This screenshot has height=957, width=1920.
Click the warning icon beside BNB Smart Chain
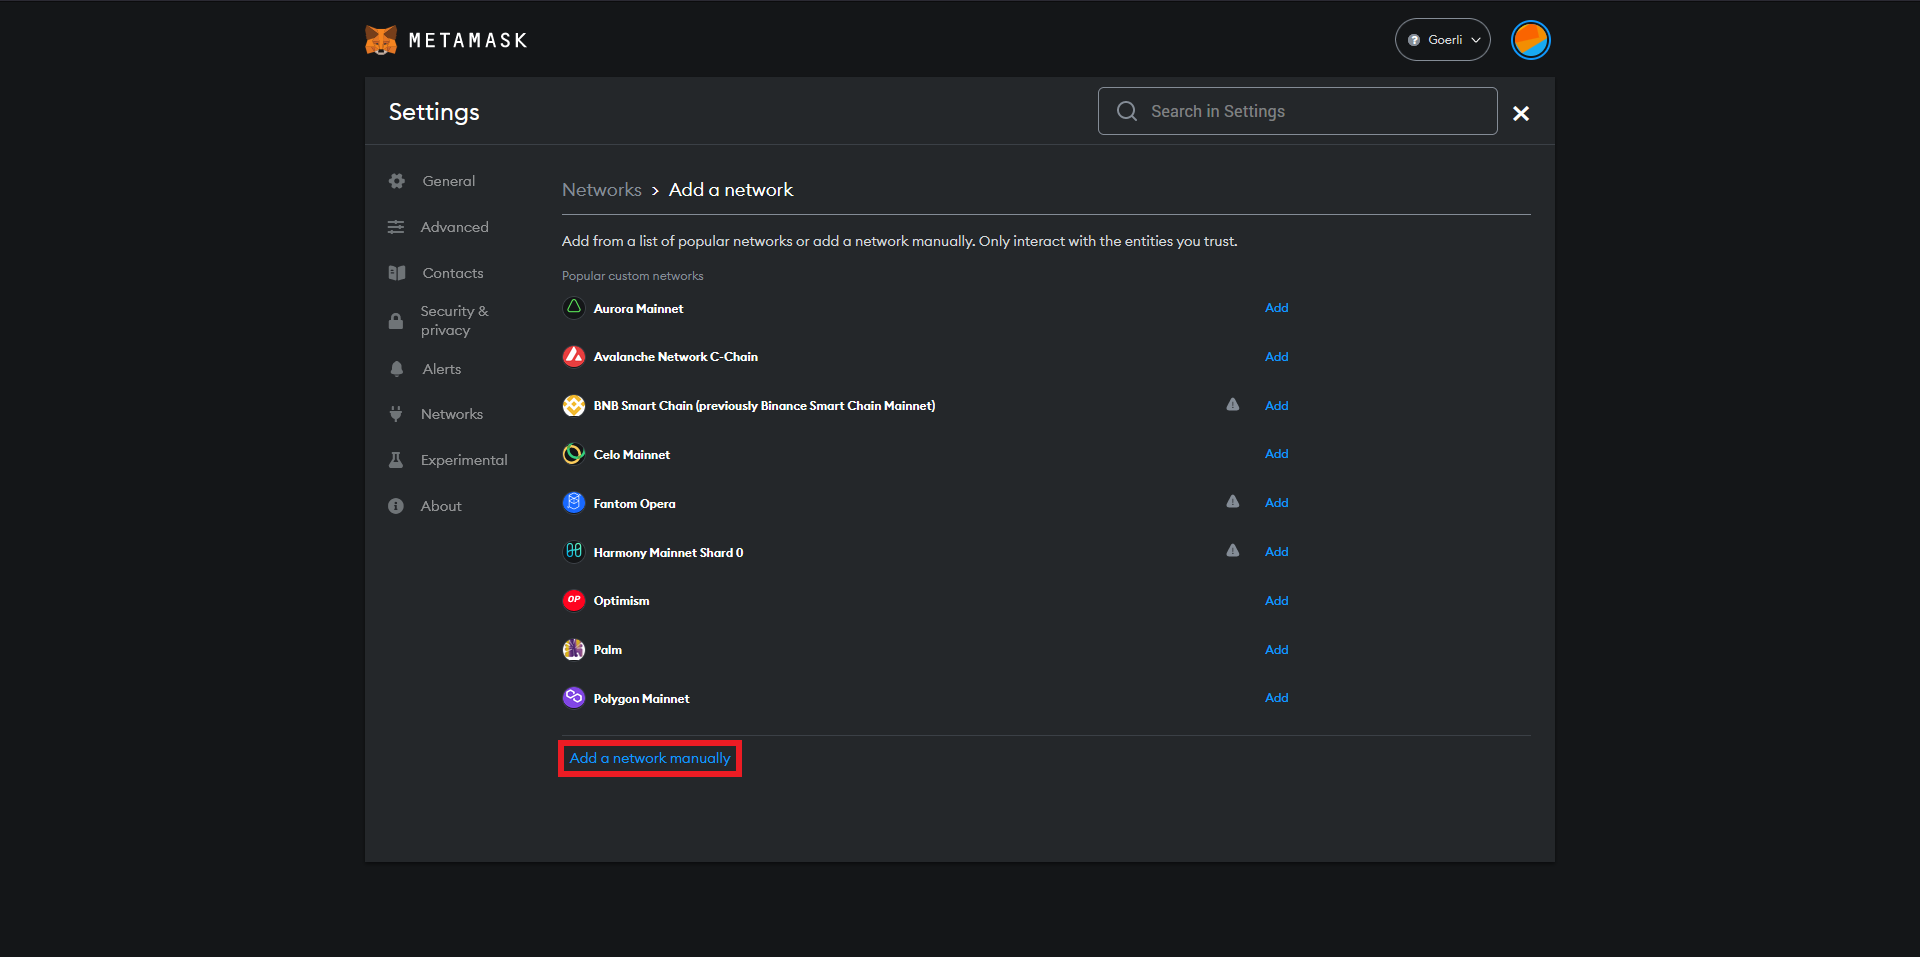[1232, 405]
